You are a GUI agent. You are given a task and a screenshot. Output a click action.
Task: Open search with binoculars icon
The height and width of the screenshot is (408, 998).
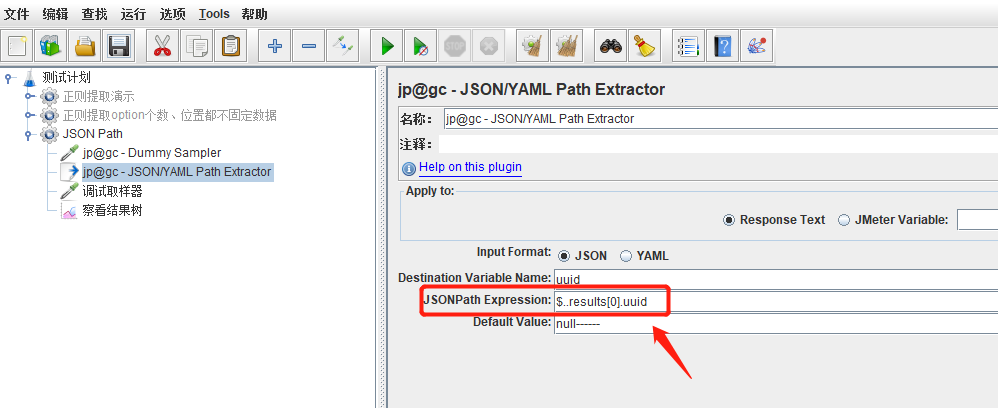pyautogui.click(x=610, y=46)
